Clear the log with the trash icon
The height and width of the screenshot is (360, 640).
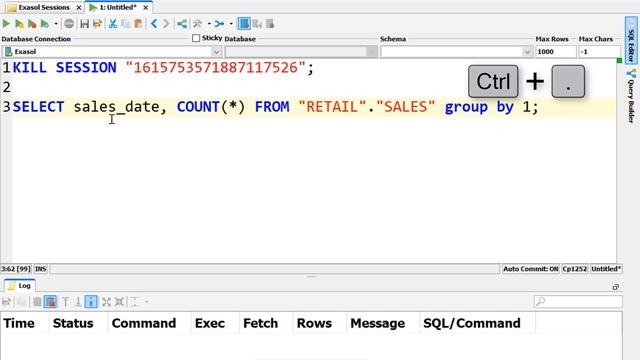[x=37, y=302]
